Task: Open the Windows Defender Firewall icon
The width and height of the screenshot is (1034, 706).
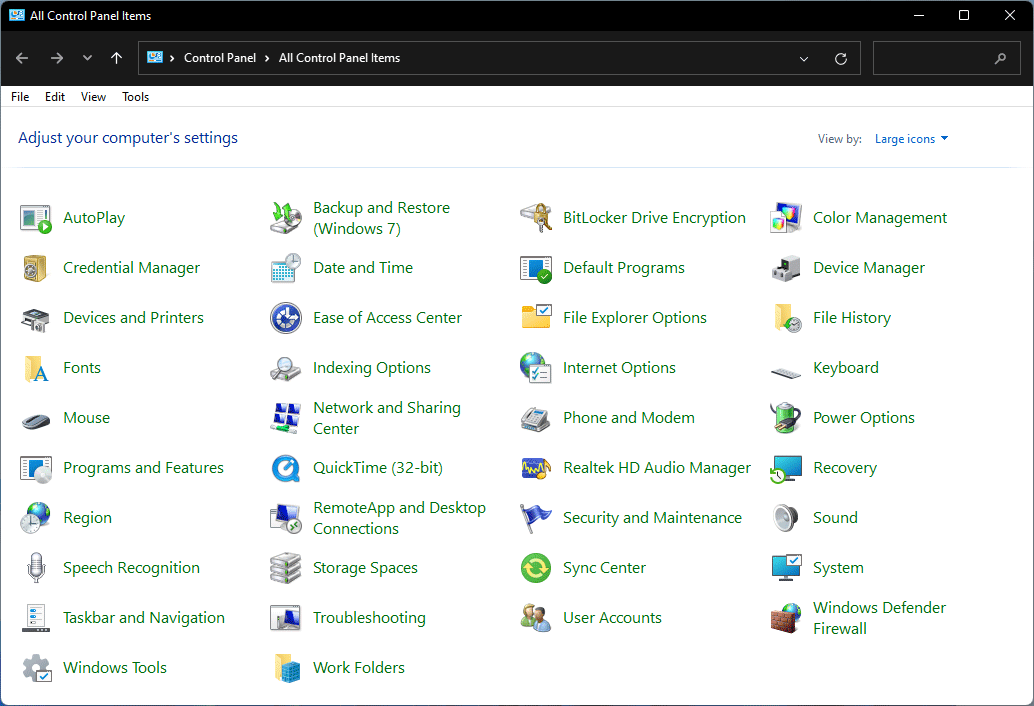Action: (x=785, y=618)
